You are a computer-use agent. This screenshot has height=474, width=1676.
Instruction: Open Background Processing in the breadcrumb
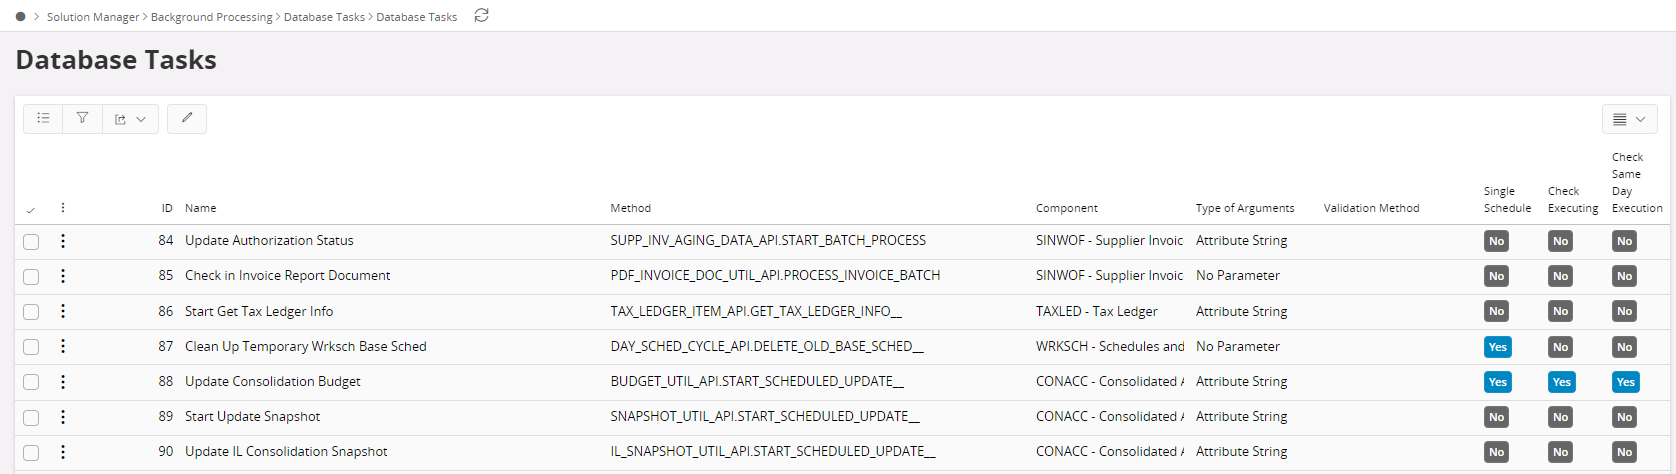tap(211, 17)
